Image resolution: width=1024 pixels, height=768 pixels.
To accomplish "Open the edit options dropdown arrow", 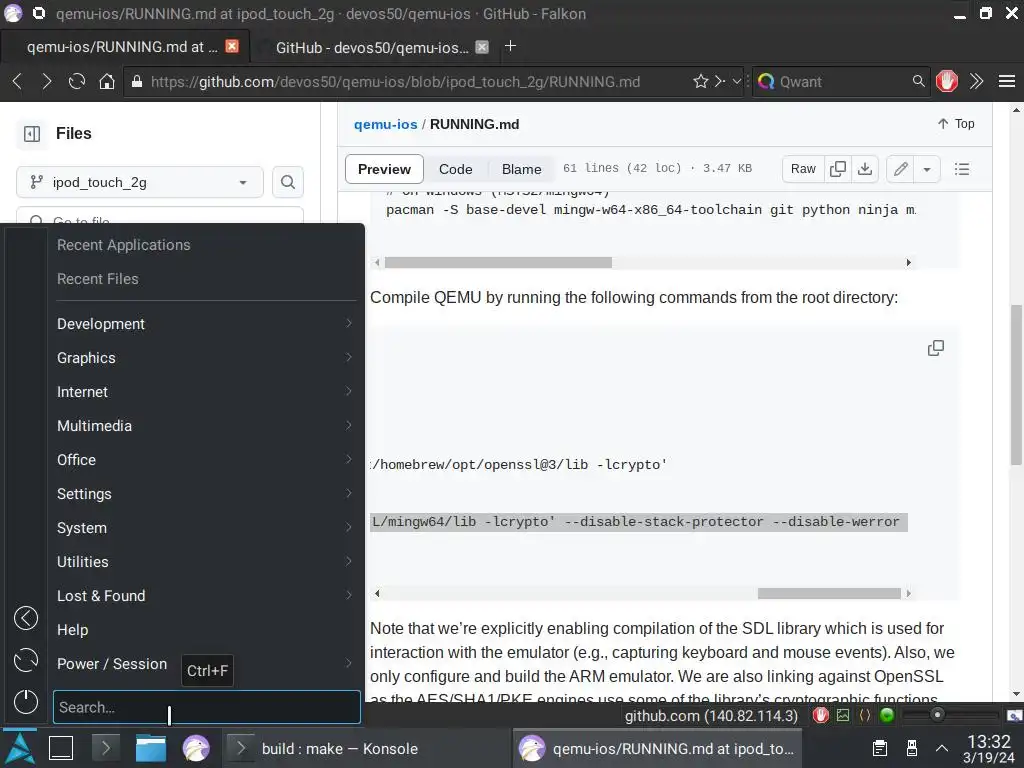I will coord(926,169).
